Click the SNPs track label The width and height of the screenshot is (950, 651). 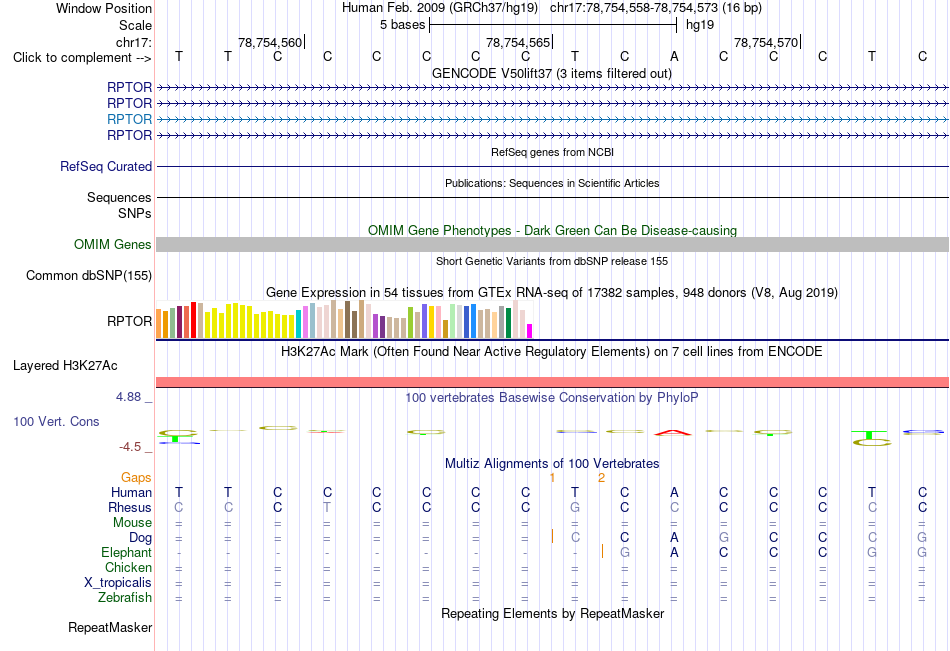135,213
